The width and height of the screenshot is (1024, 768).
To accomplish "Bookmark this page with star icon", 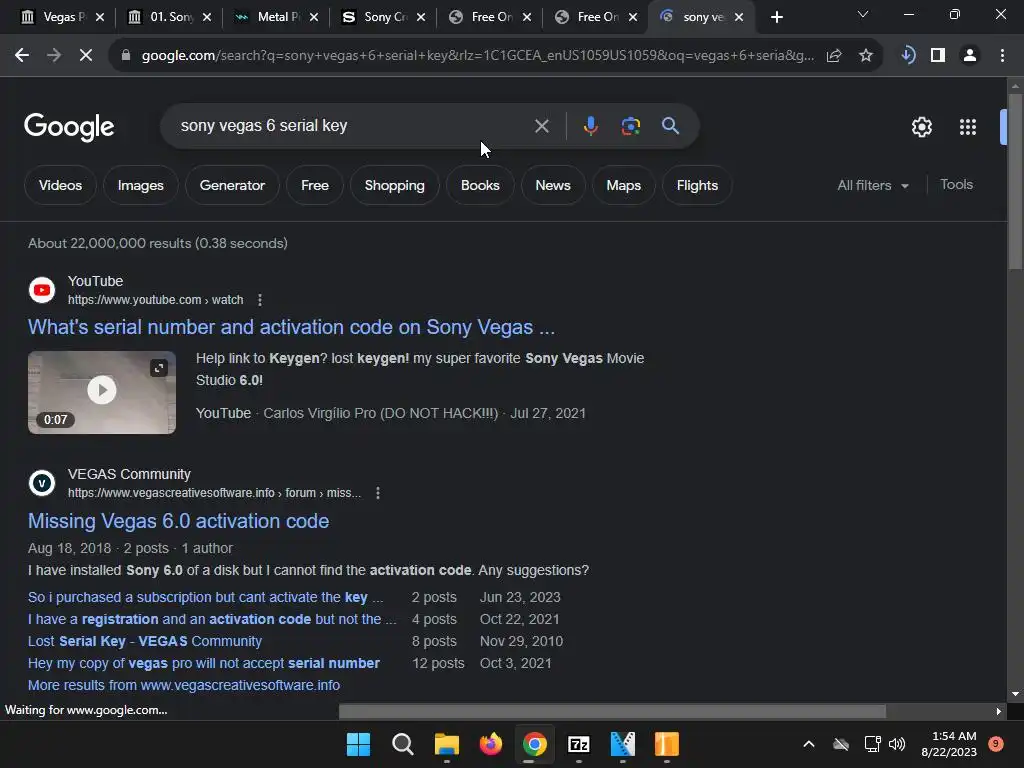I will point(866,56).
